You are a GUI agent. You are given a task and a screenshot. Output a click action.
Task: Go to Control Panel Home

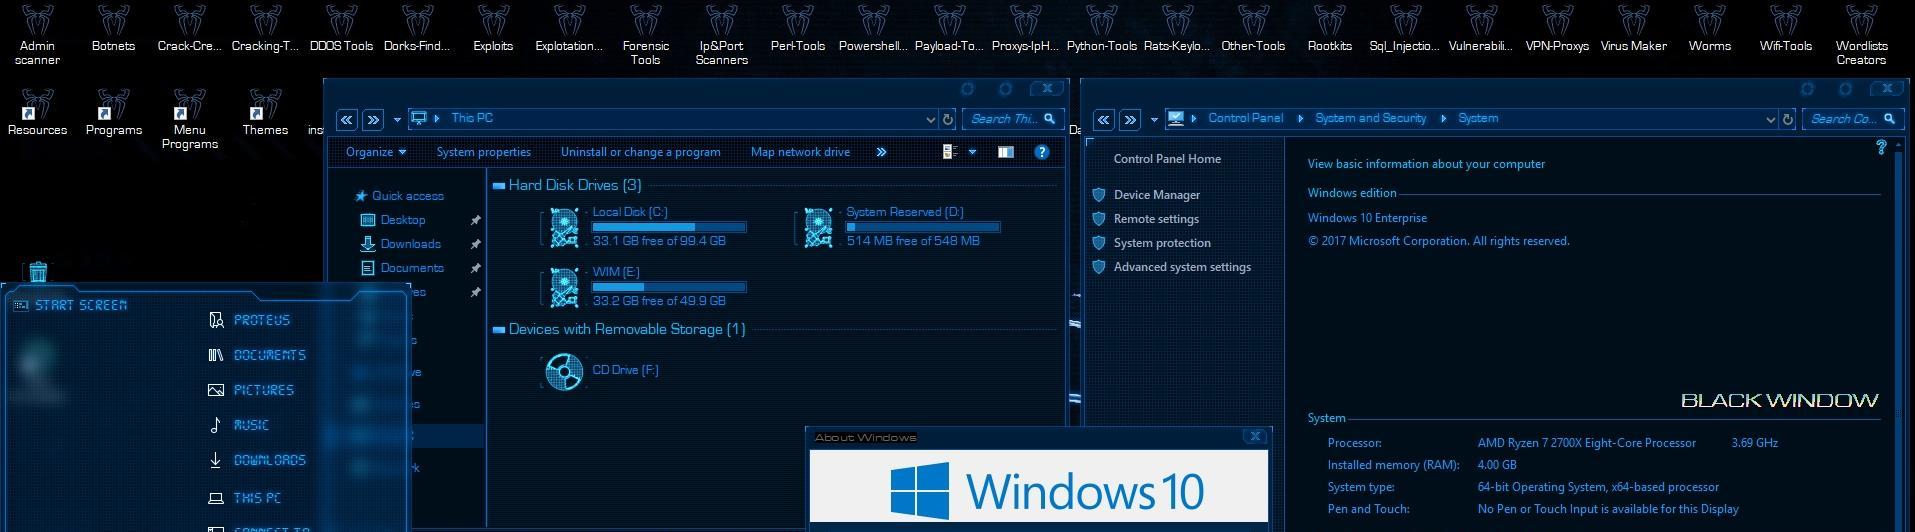coord(1167,159)
